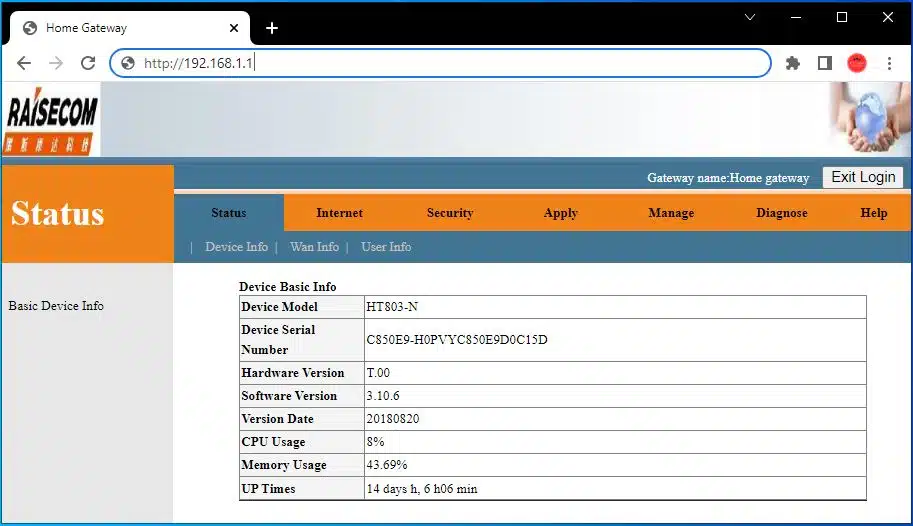Click the software version 3.10.6 value
Image resolution: width=913 pixels, height=526 pixels.
(383, 396)
